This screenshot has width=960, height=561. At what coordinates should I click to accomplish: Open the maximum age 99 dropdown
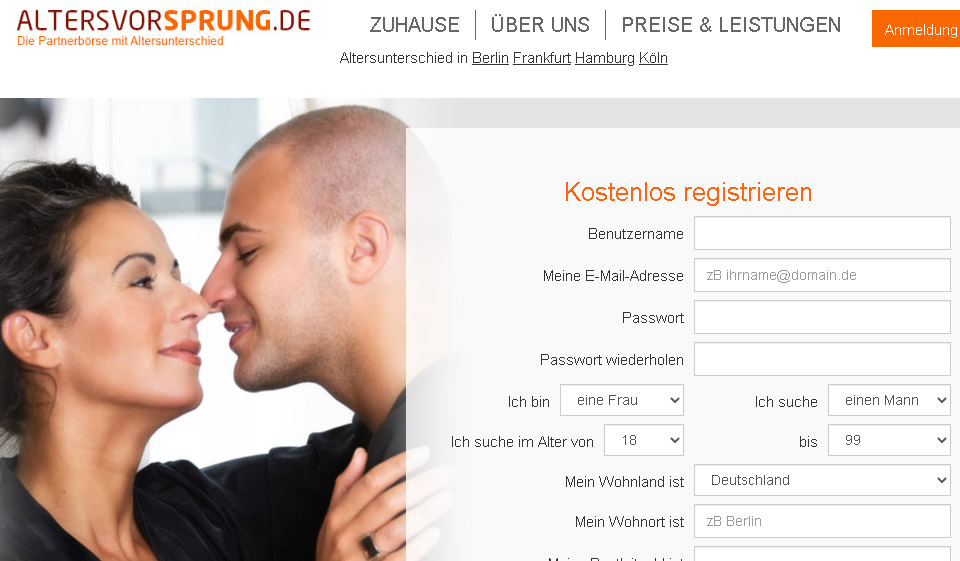(889, 440)
